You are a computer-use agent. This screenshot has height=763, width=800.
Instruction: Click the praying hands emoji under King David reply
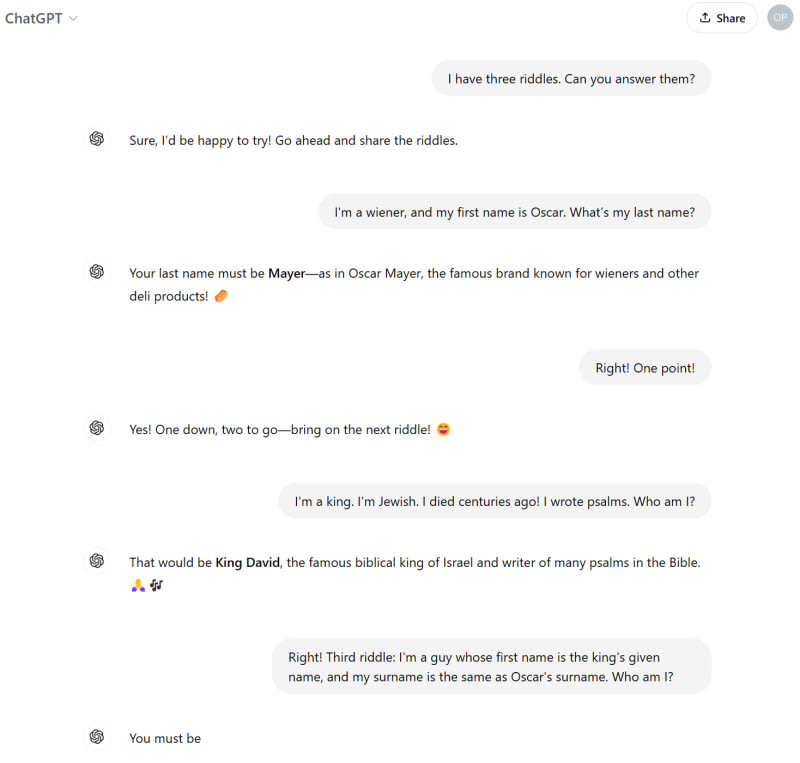coord(138,585)
